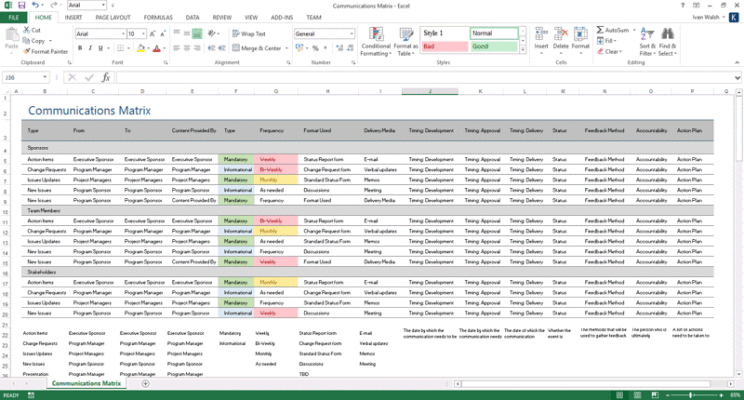The width and height of the screenshot is (744, 400).
Task: Expand the Merge & Center dropdown arrow
Action: pos(287,48)
